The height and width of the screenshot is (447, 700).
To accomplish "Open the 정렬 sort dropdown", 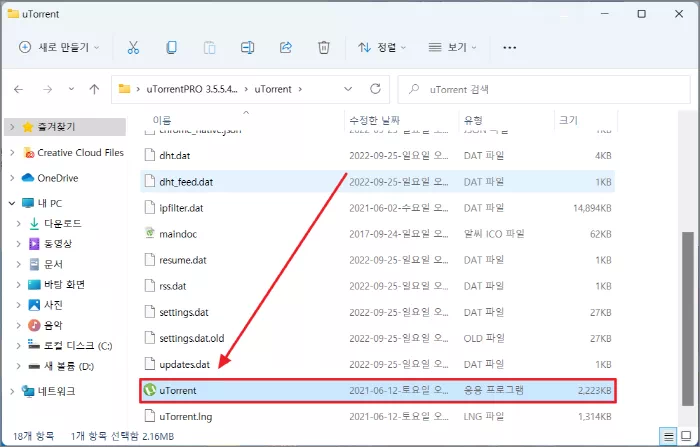I will (x=382, y=47).
